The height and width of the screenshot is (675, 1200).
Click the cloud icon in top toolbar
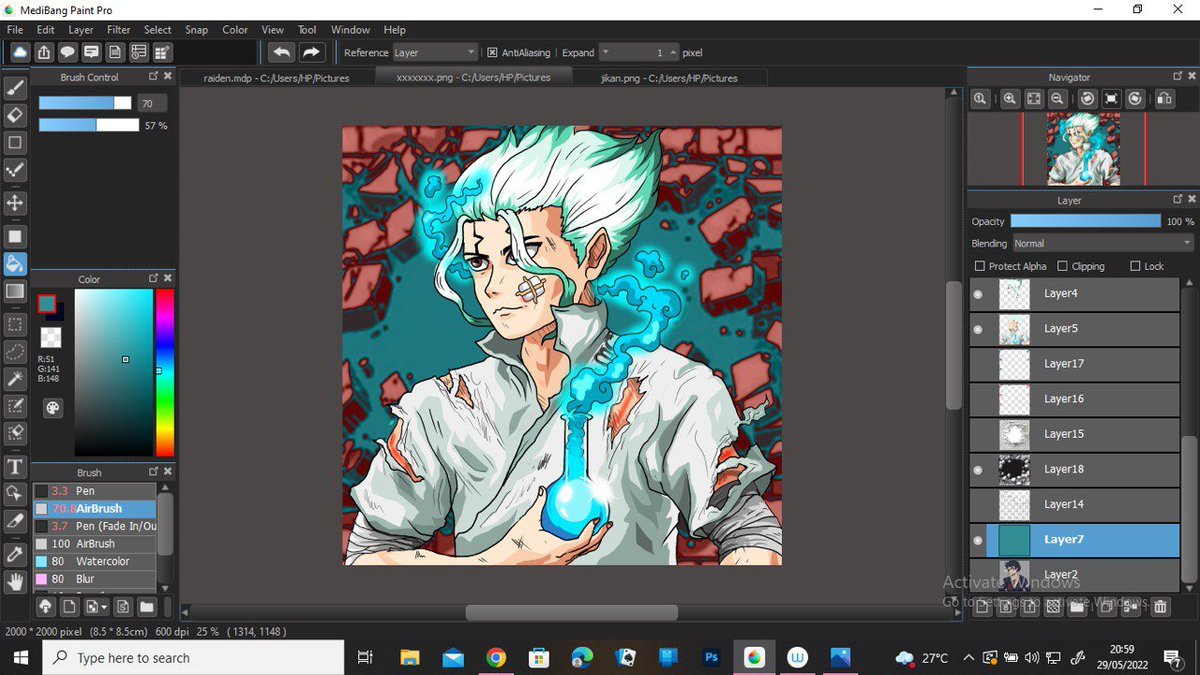pyautogui.click(x=20, y=52)
